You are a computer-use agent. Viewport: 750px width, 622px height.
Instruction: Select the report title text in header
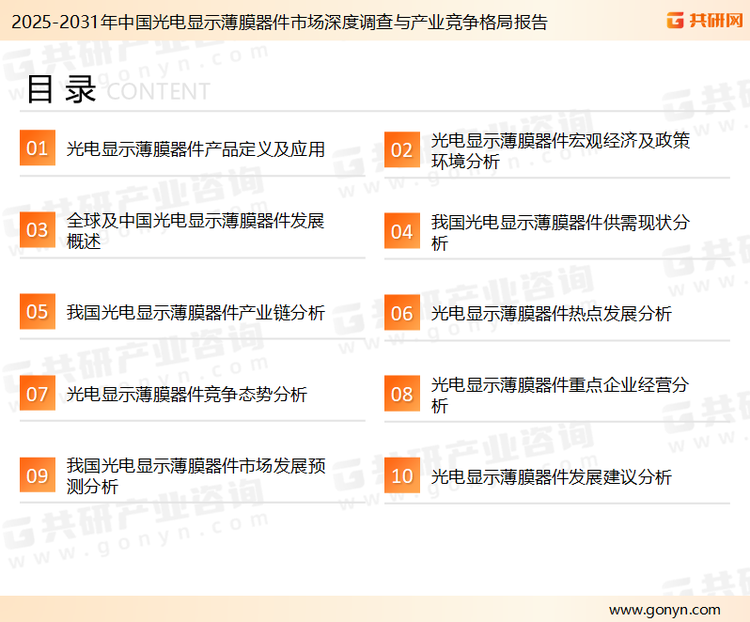point(279,22)
